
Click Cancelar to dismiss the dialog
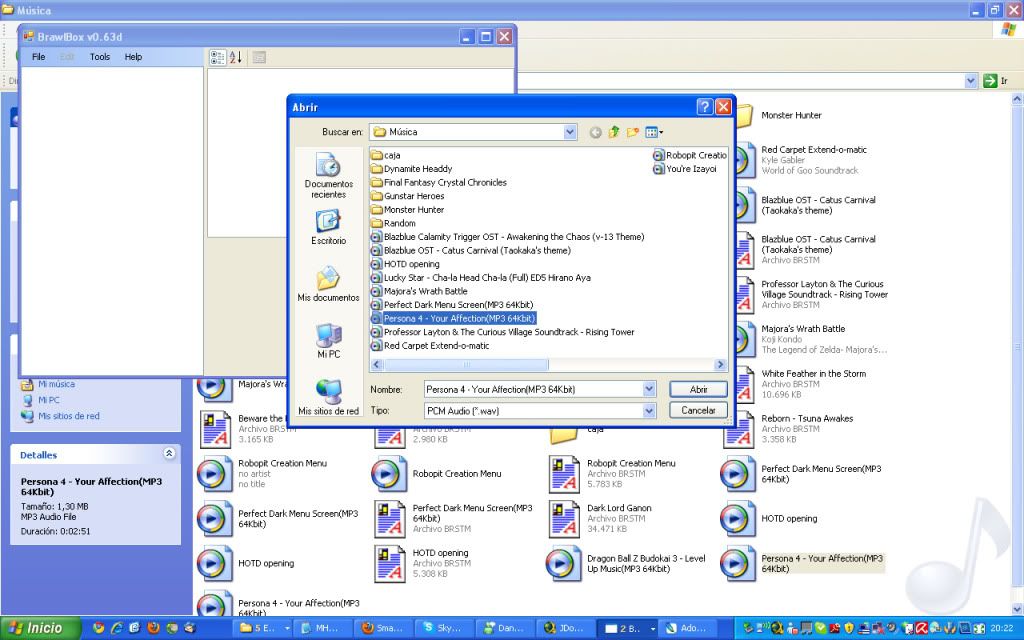(698, 410)
